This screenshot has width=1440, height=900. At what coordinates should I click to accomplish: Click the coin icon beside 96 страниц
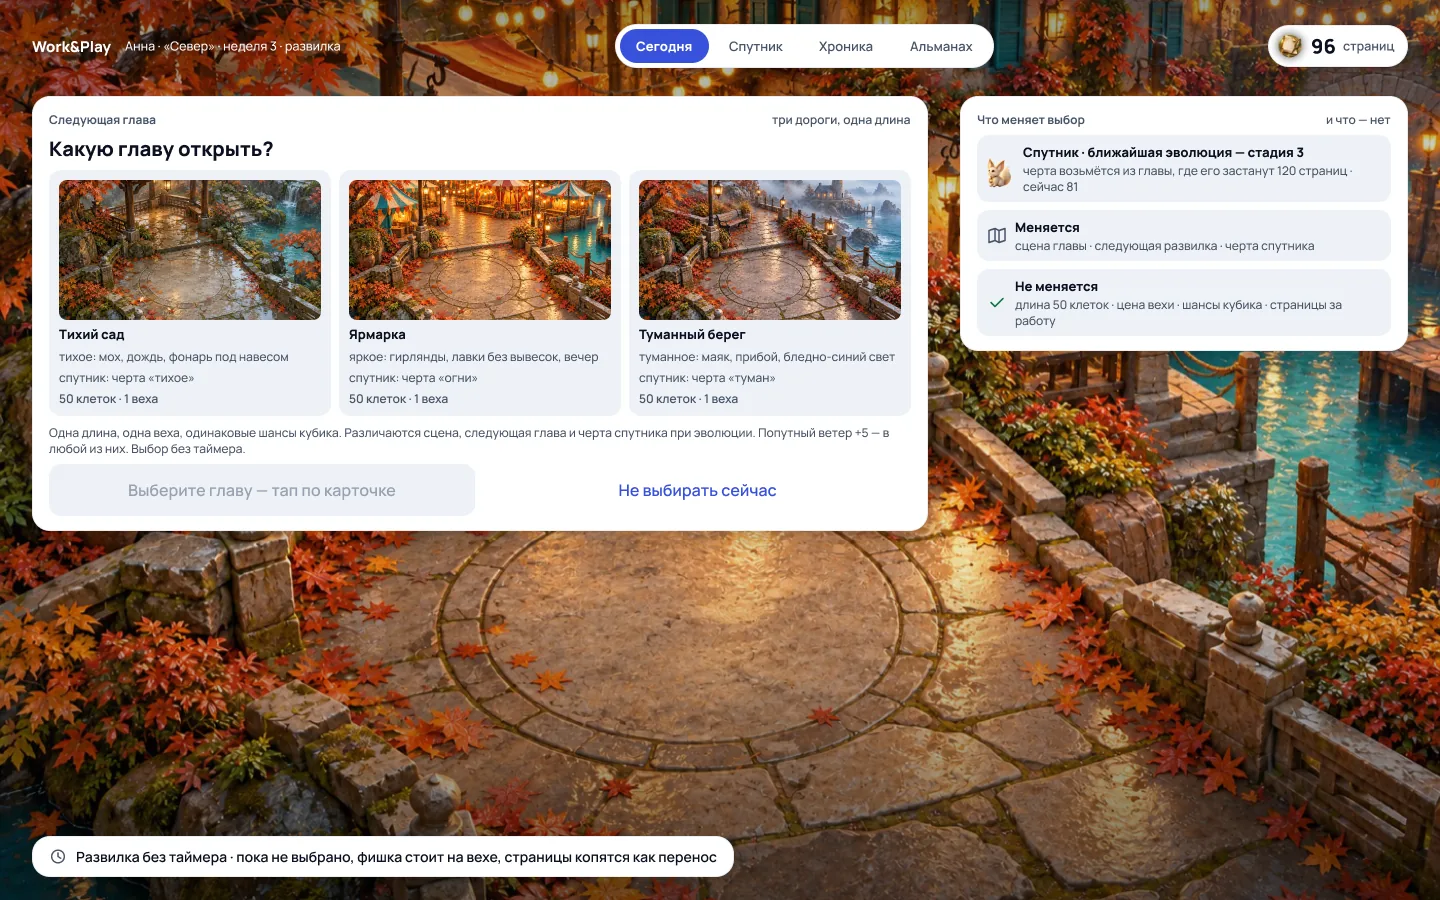point(1290,46)
